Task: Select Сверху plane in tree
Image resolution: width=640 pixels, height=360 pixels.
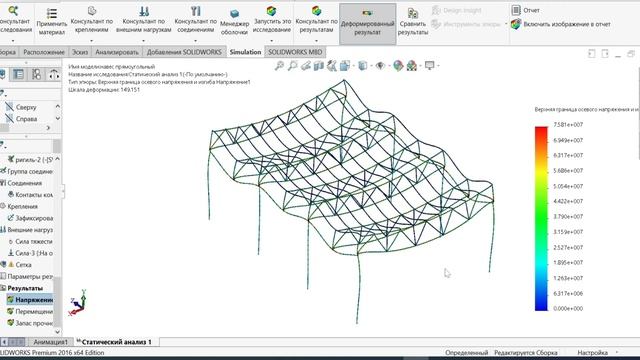Action: [x=21, y=107]
